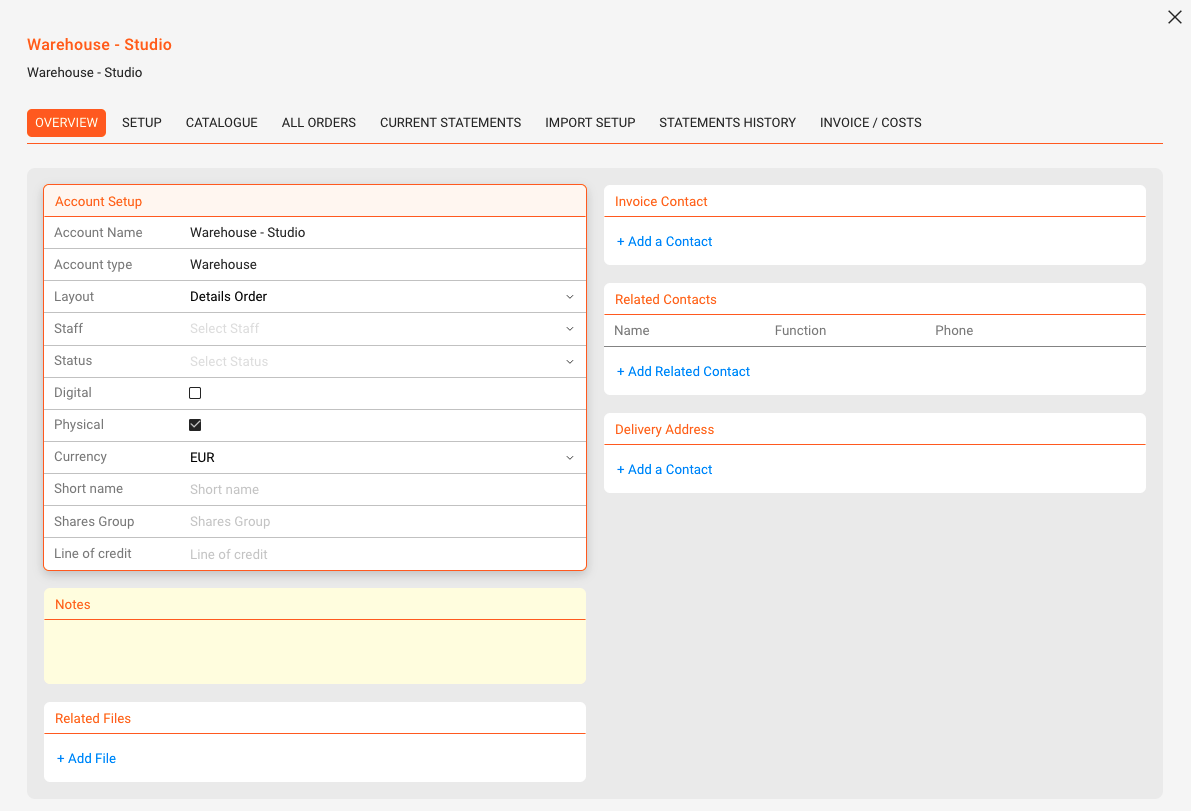
Task: Click into the Short name field
Action: [380, 490]
